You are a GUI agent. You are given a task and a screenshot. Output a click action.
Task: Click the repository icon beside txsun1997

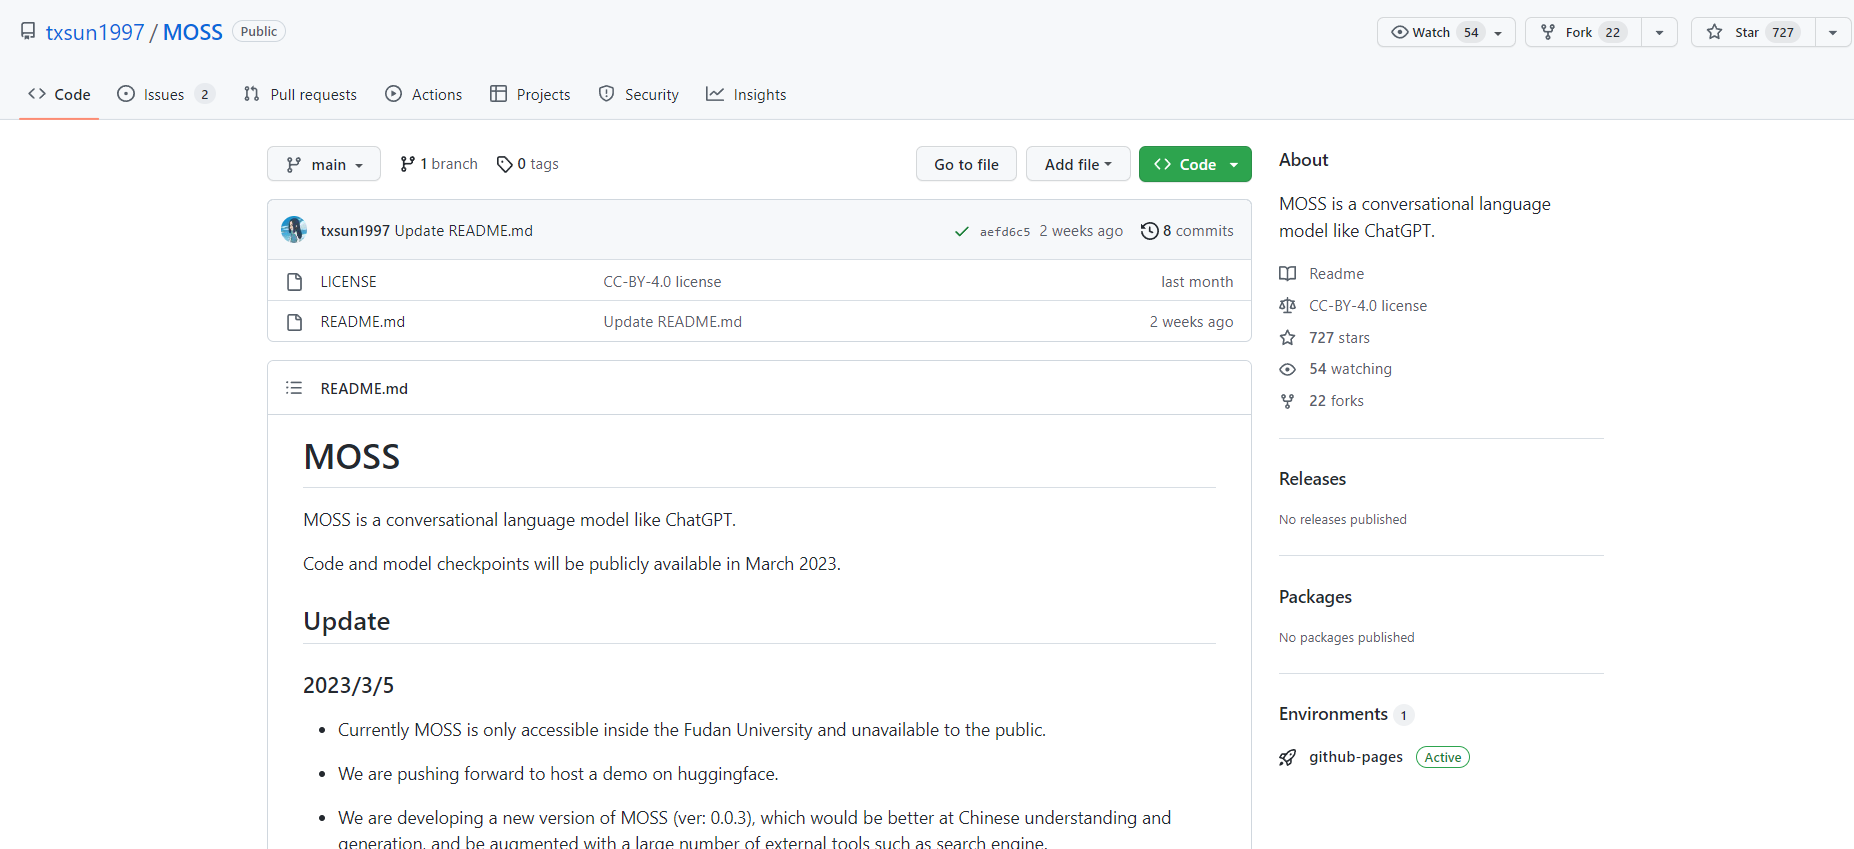click(28, 31)
